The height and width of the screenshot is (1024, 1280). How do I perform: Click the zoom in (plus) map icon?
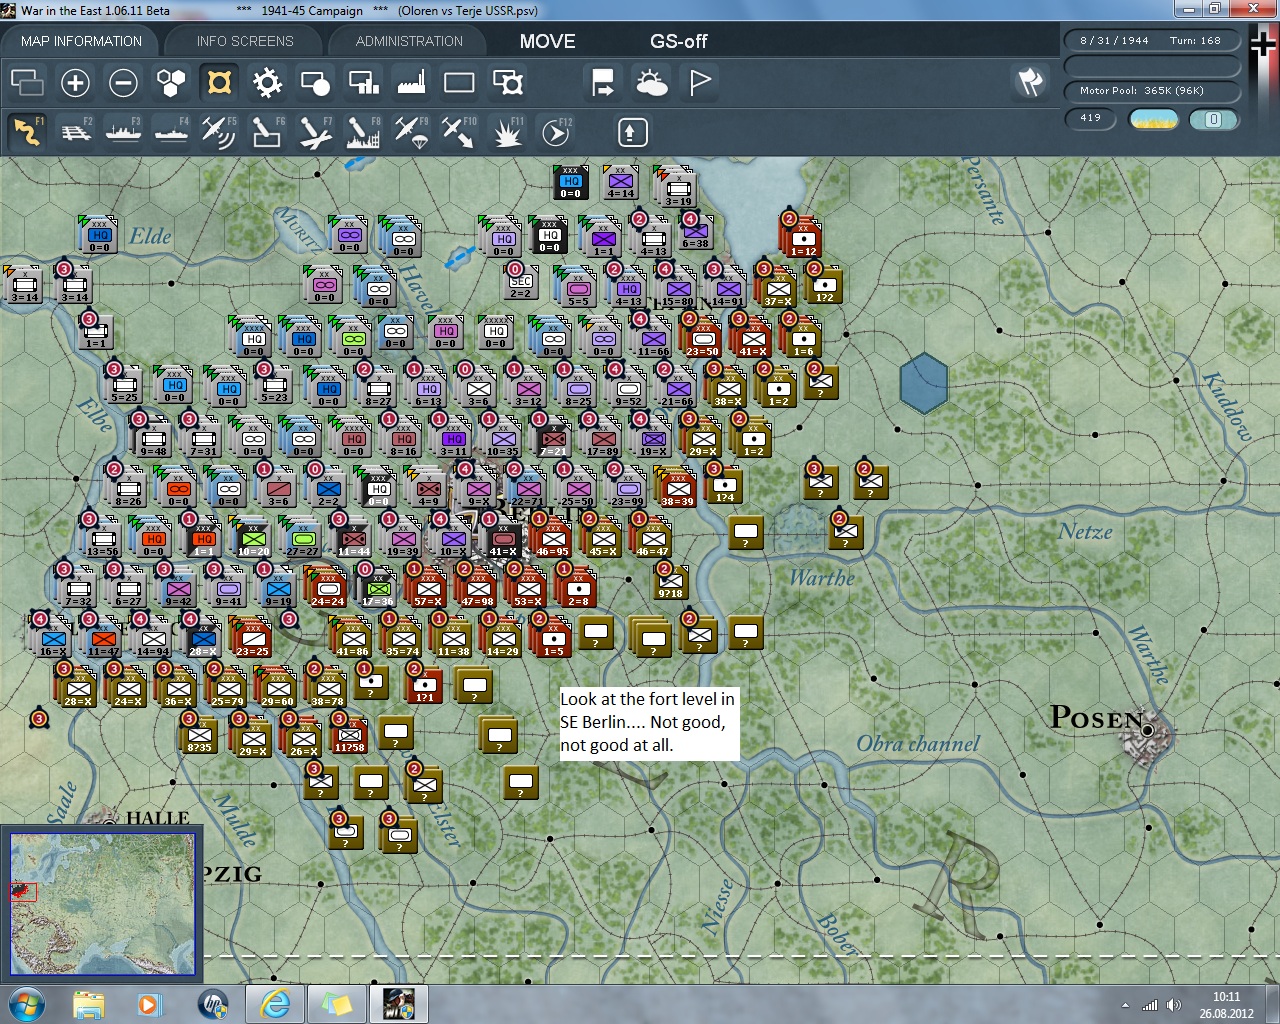(75, 83)
